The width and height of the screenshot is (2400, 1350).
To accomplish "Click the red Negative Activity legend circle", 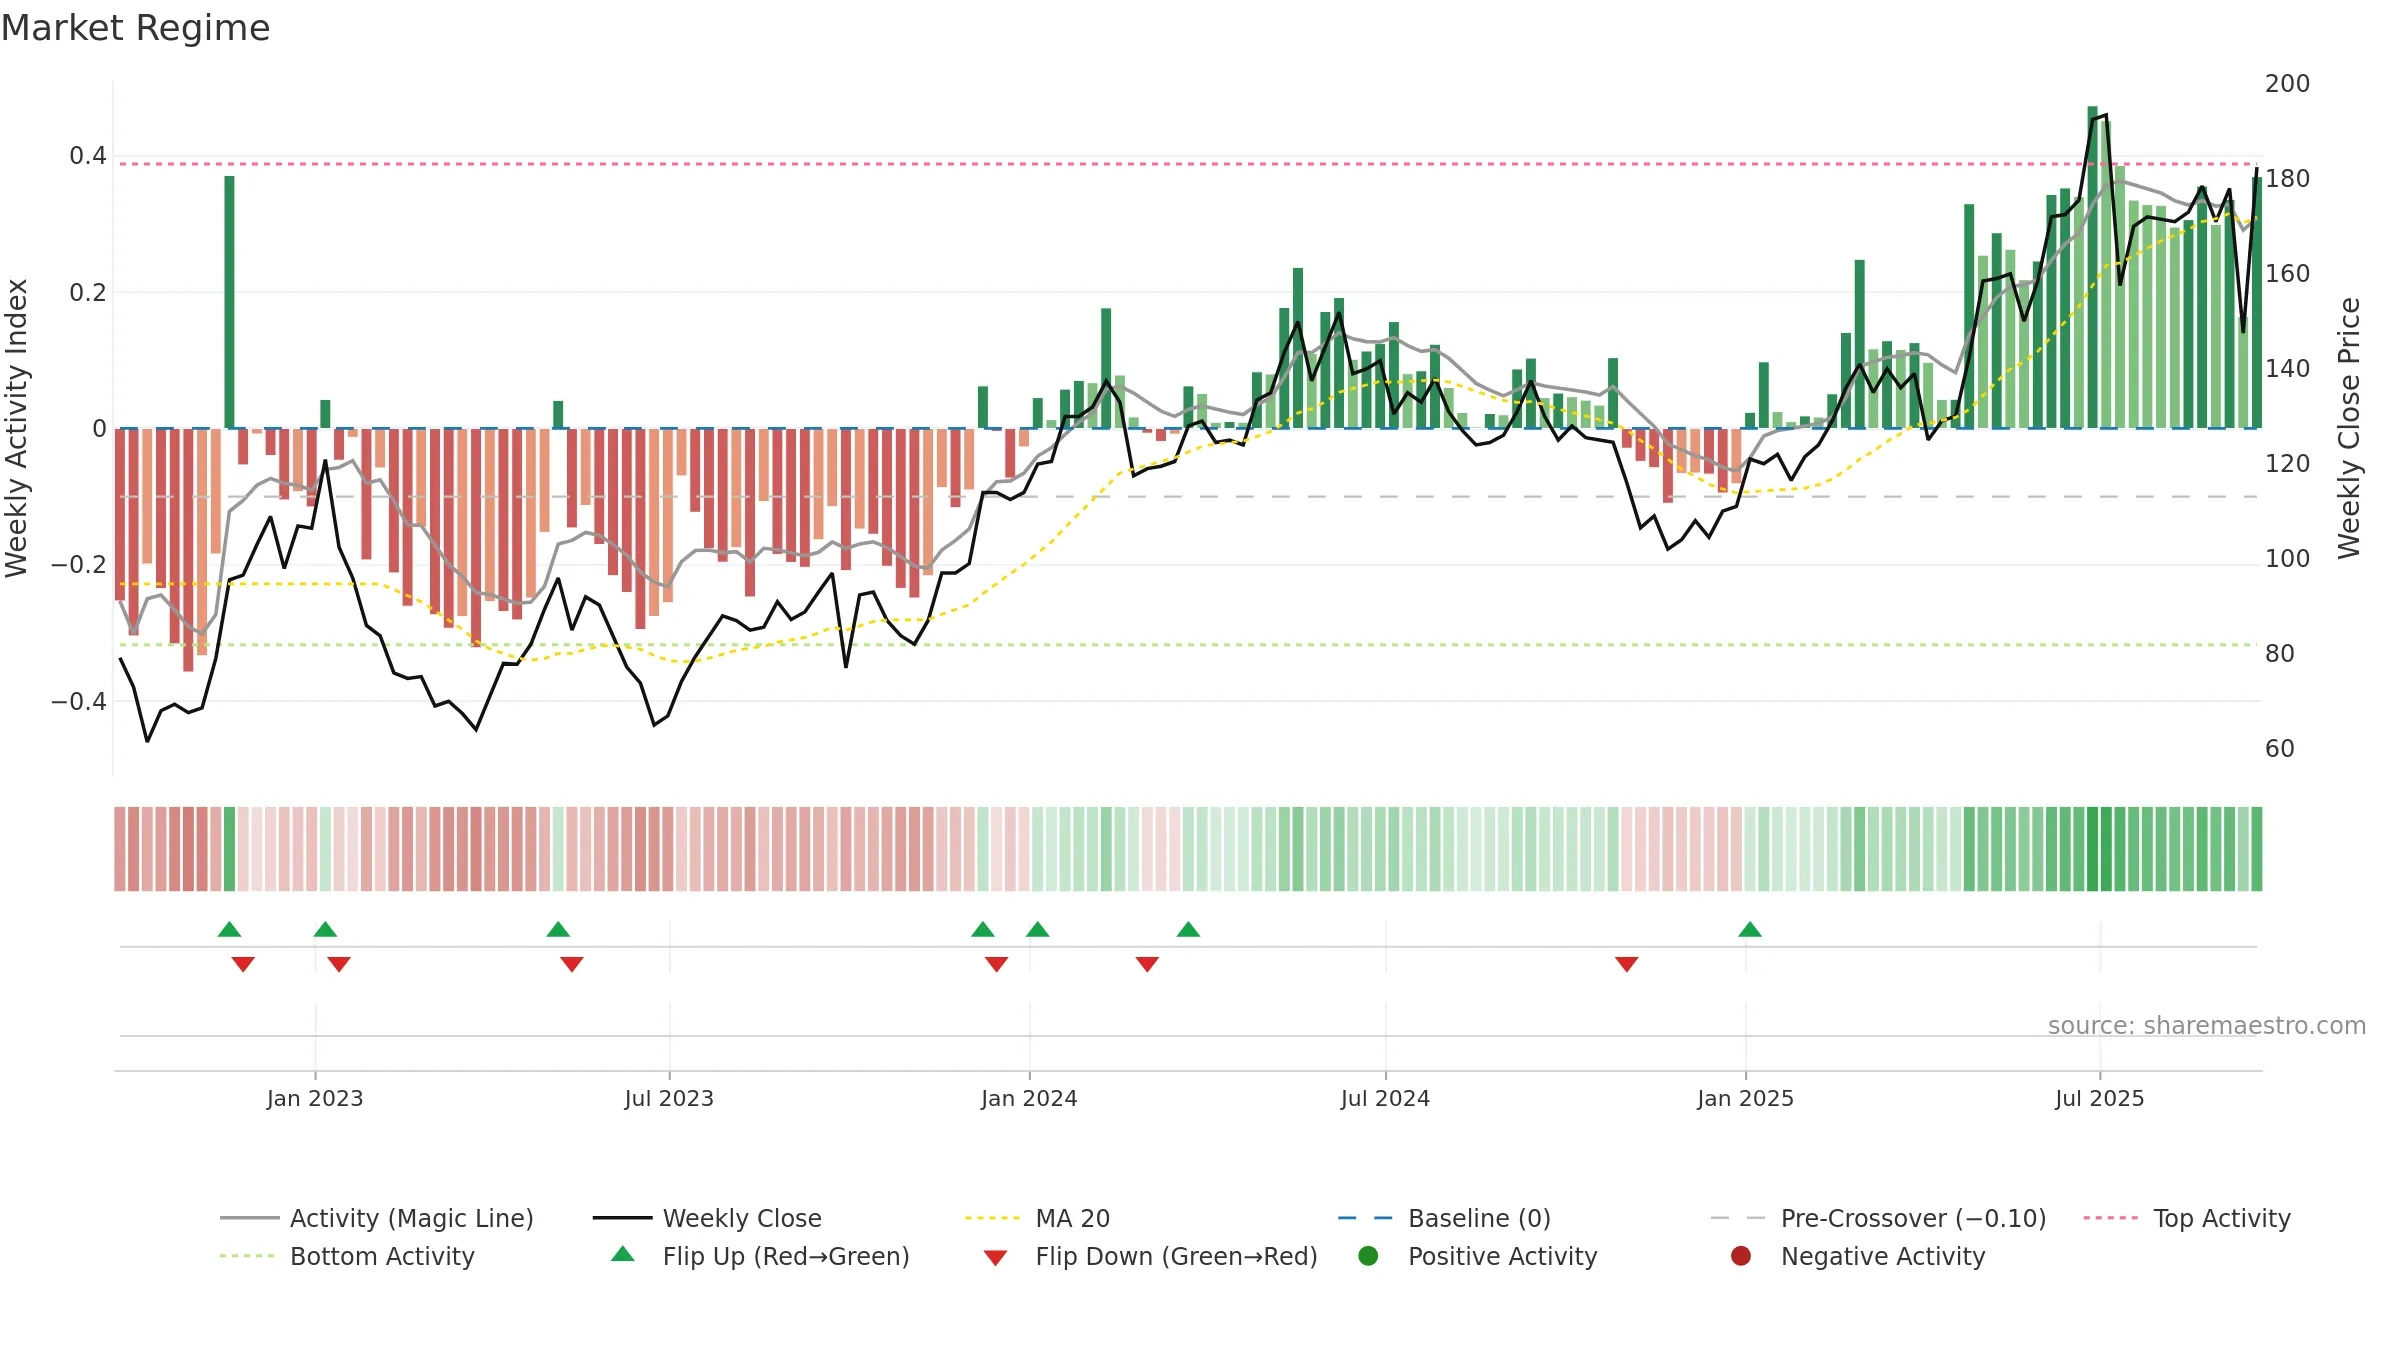I will pyautogui.click(x=1741, y=1255).
